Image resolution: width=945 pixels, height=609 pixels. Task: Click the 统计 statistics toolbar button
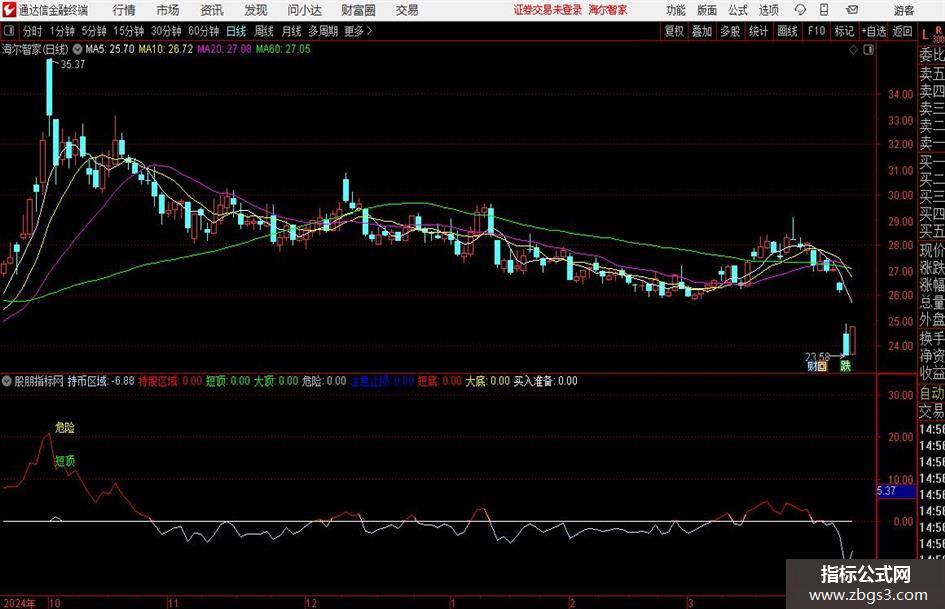[x=758, y=31]
